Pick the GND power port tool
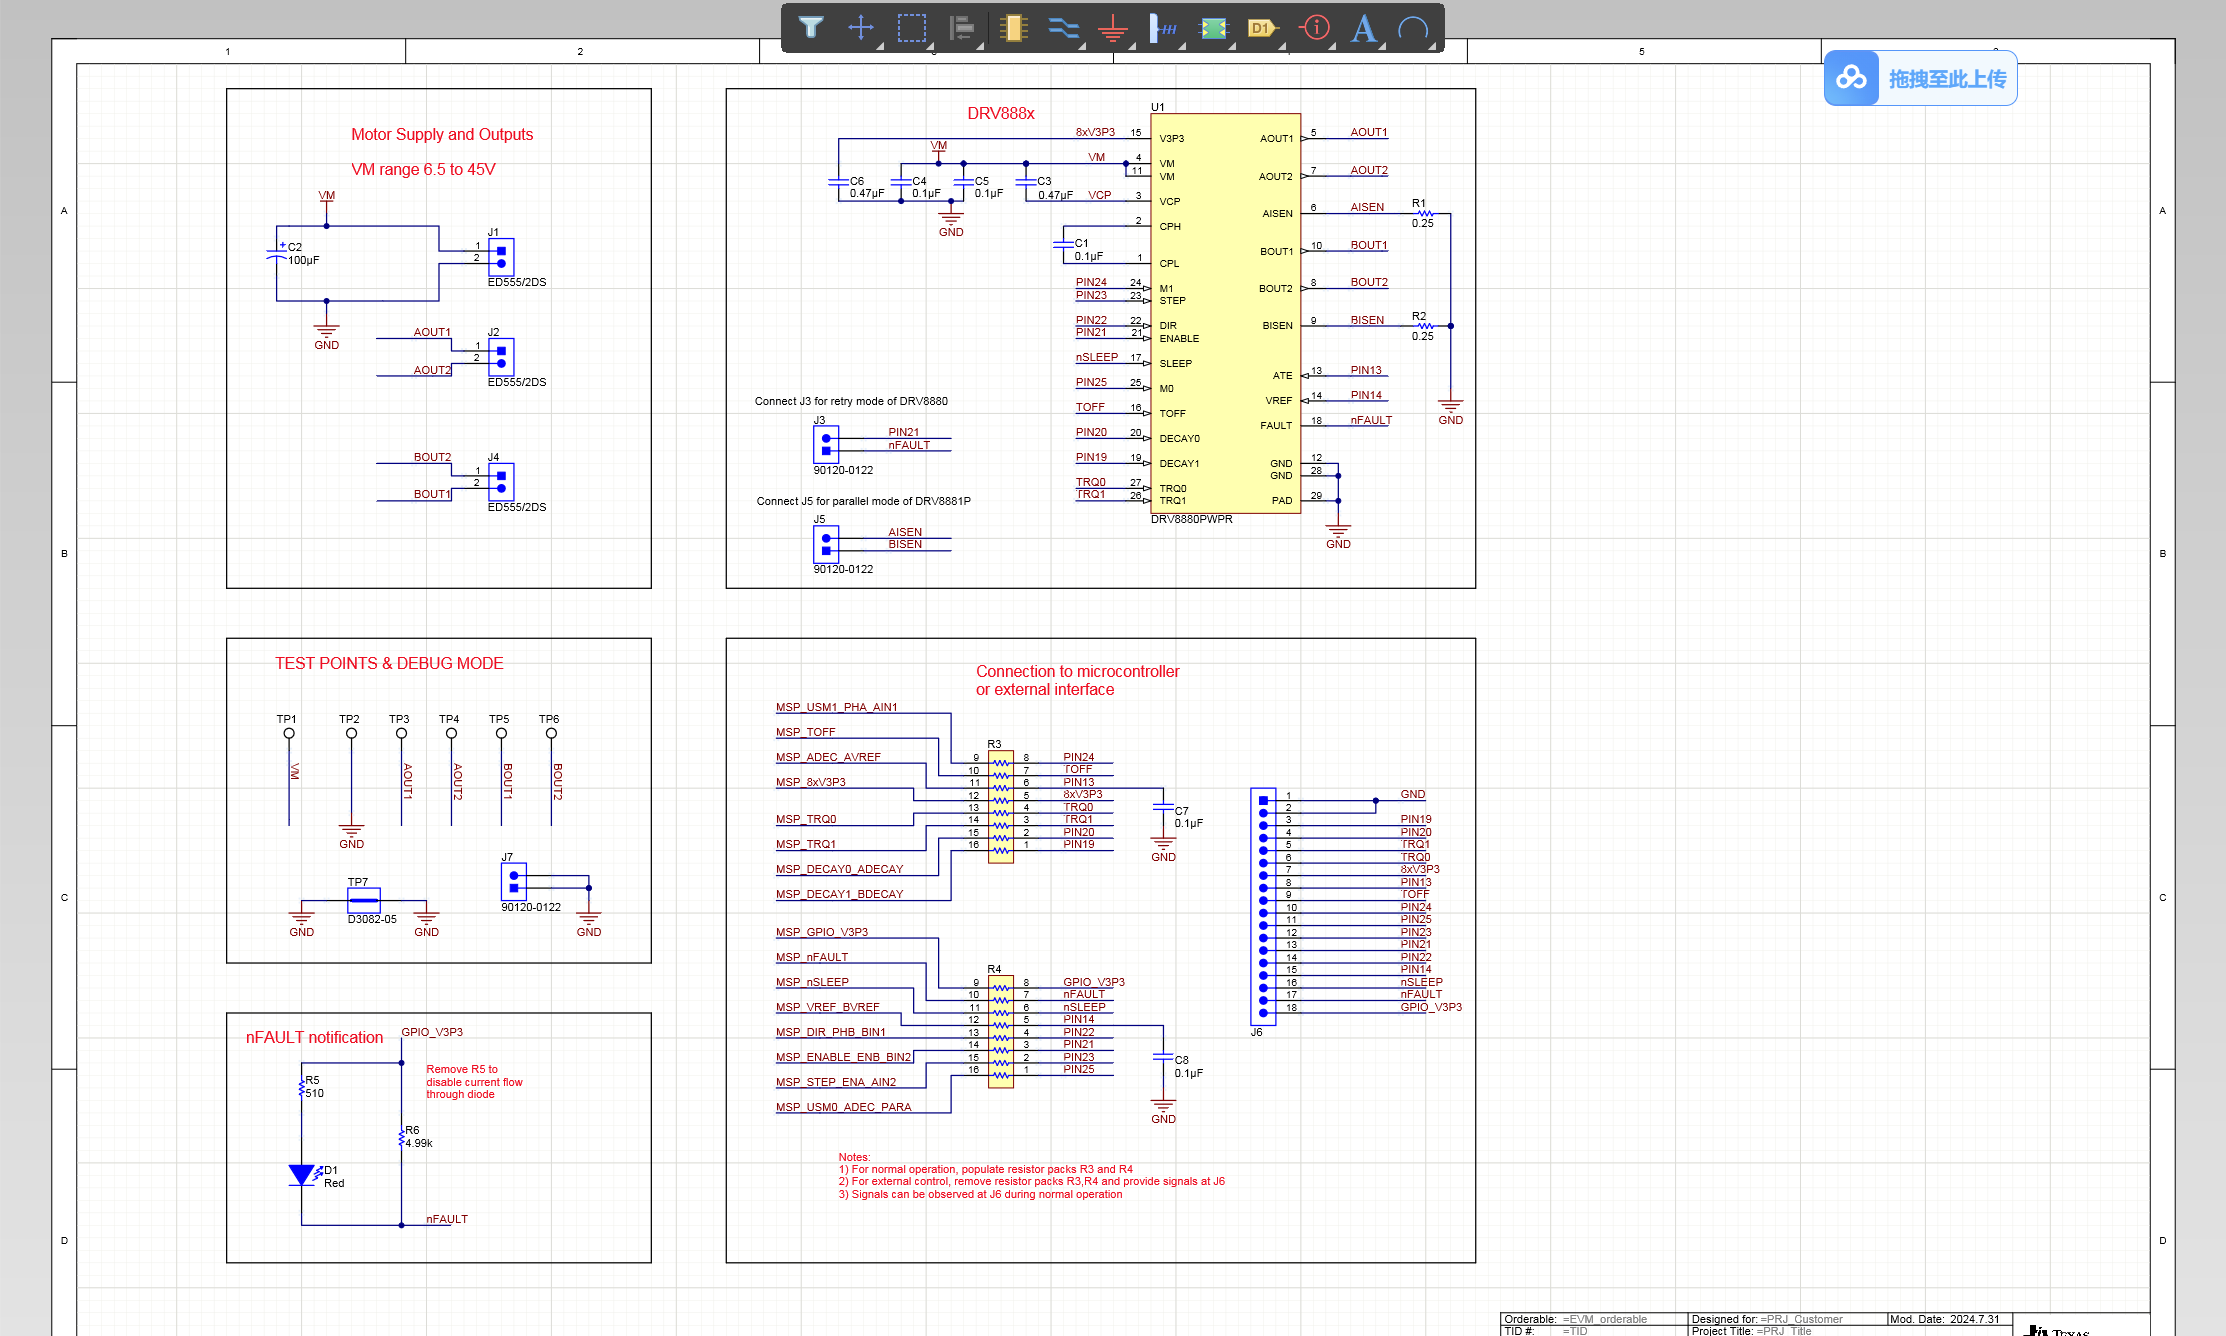Image resolution: width=2226 pixels, height=1336 pixels. point(1112,28)
